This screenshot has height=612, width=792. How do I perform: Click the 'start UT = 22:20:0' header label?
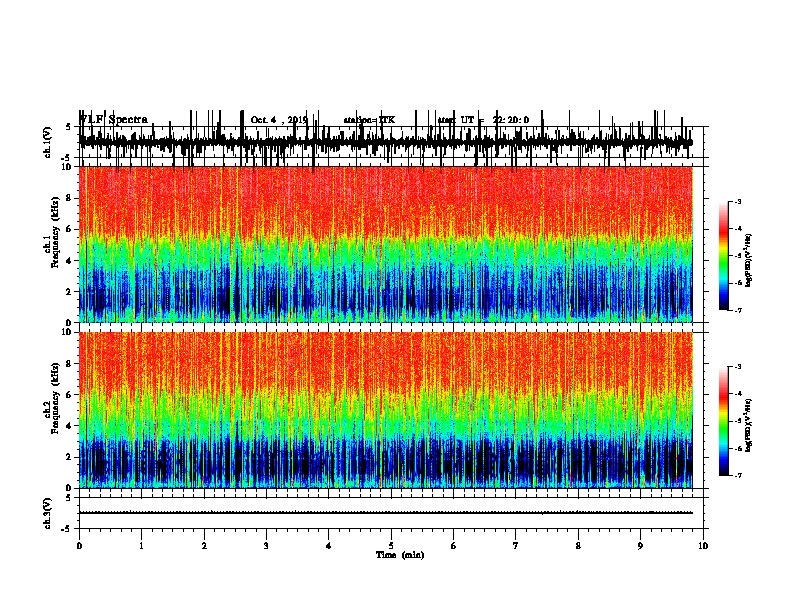pyautogui.click(x=483, y=120)
